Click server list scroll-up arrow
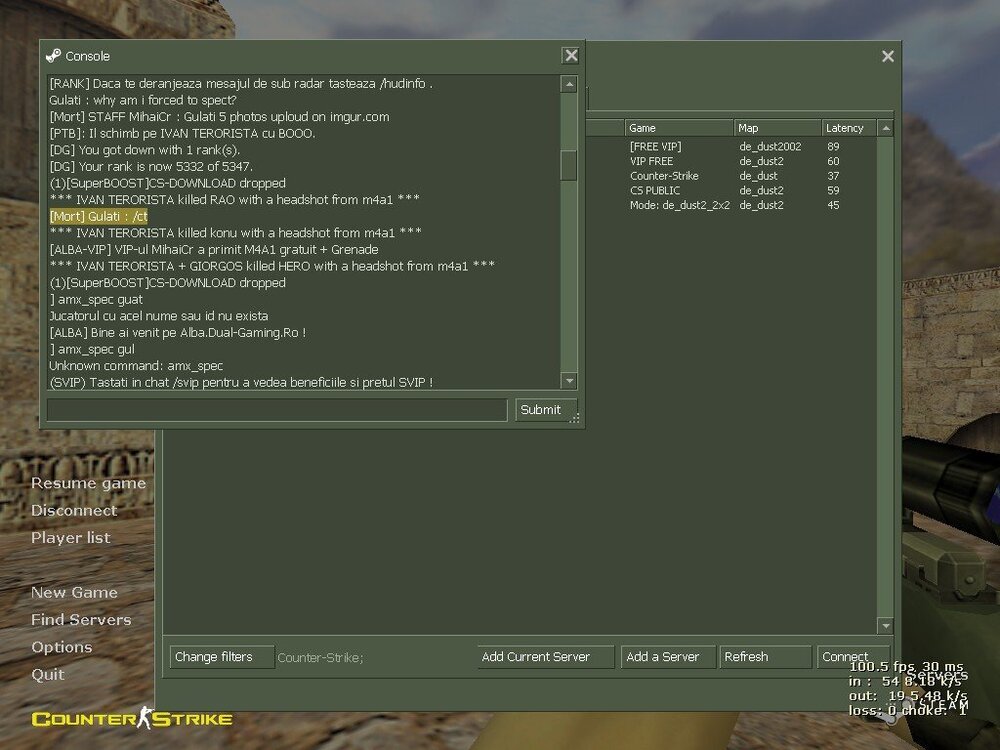 (x=885, y=128)
